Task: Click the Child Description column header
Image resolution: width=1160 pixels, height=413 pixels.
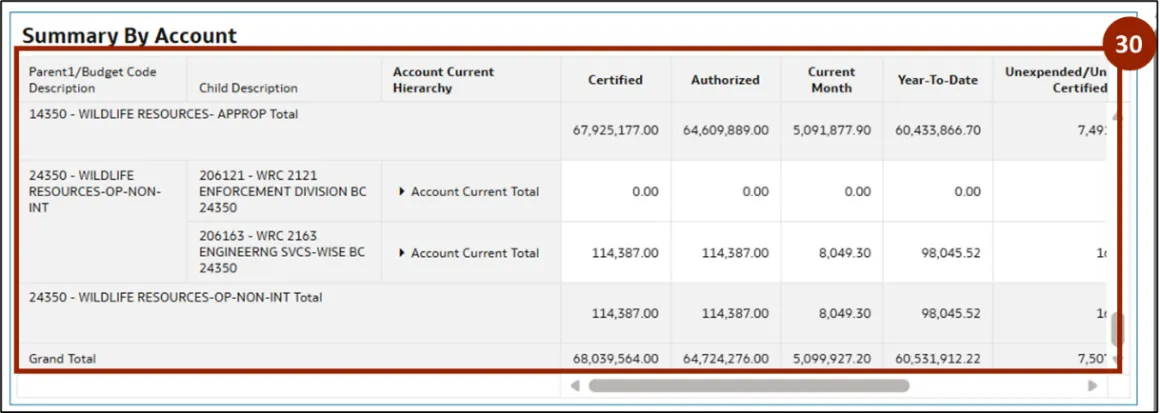Action: (x=248, y=88)
